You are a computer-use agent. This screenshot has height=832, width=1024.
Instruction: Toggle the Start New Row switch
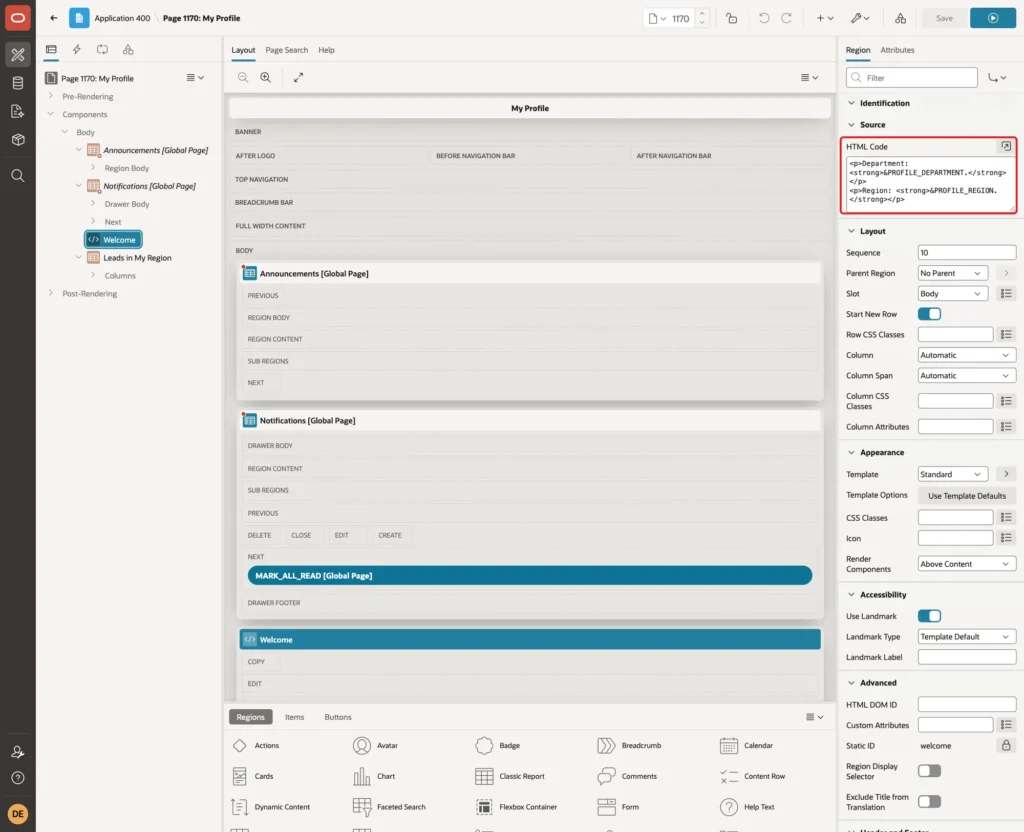point(929,314)
